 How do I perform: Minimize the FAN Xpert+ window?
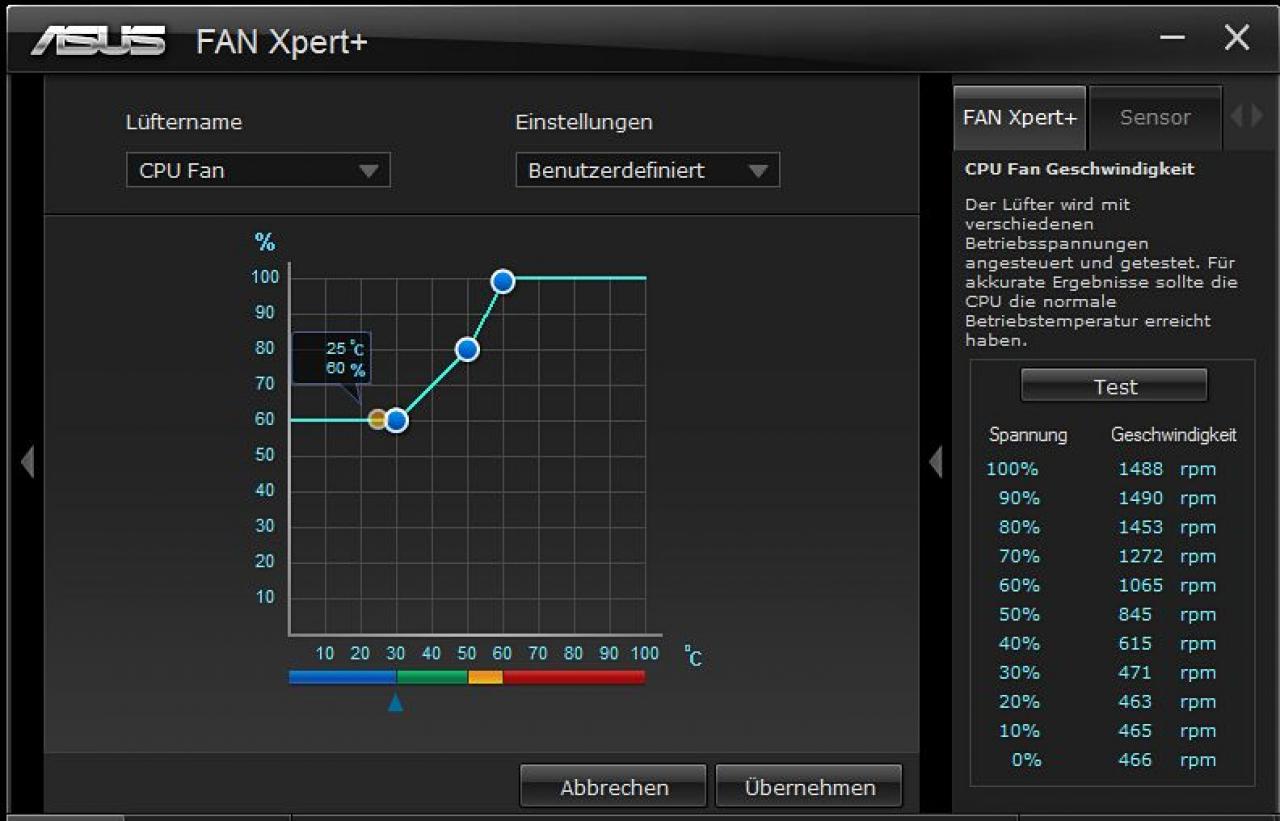coord(1173,38)
